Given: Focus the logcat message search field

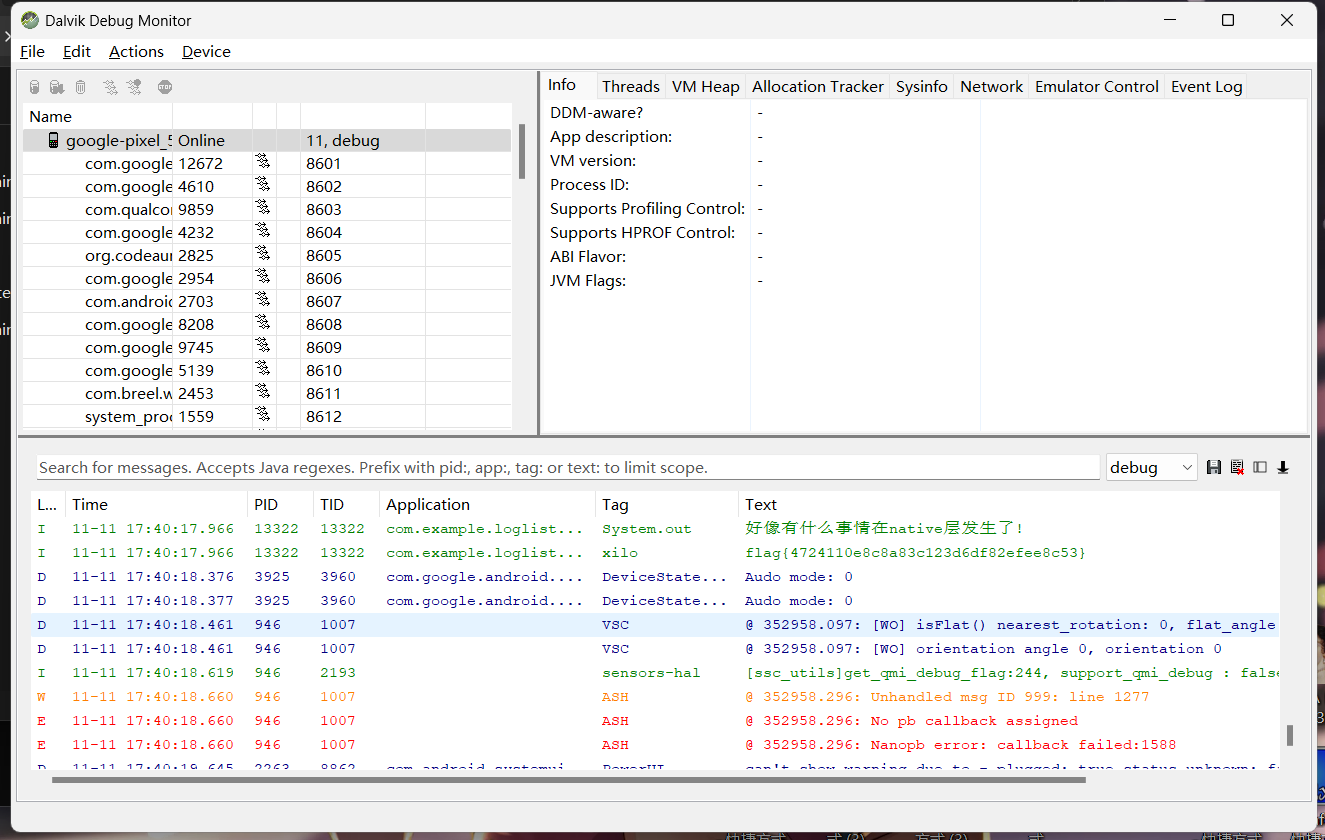Looking at the screenshot, I should click(x=568, y=467).
